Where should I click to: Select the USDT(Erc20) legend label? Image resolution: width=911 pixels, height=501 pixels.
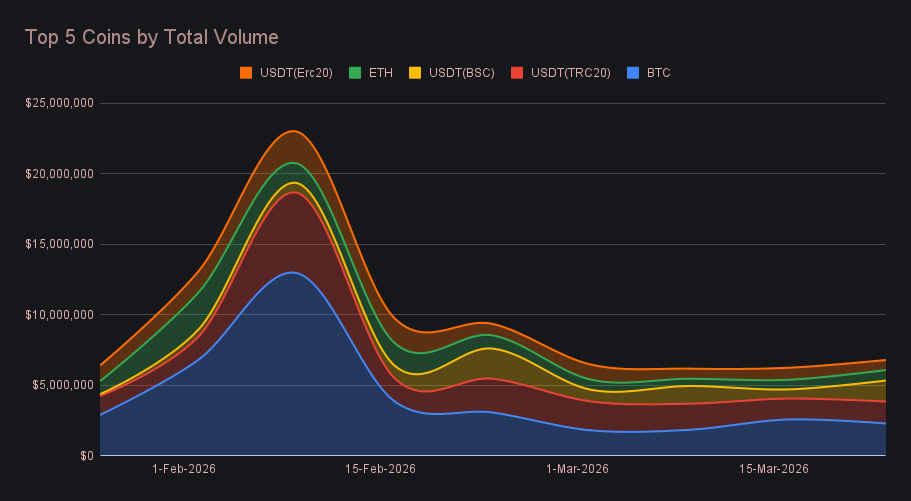point(295,73)
